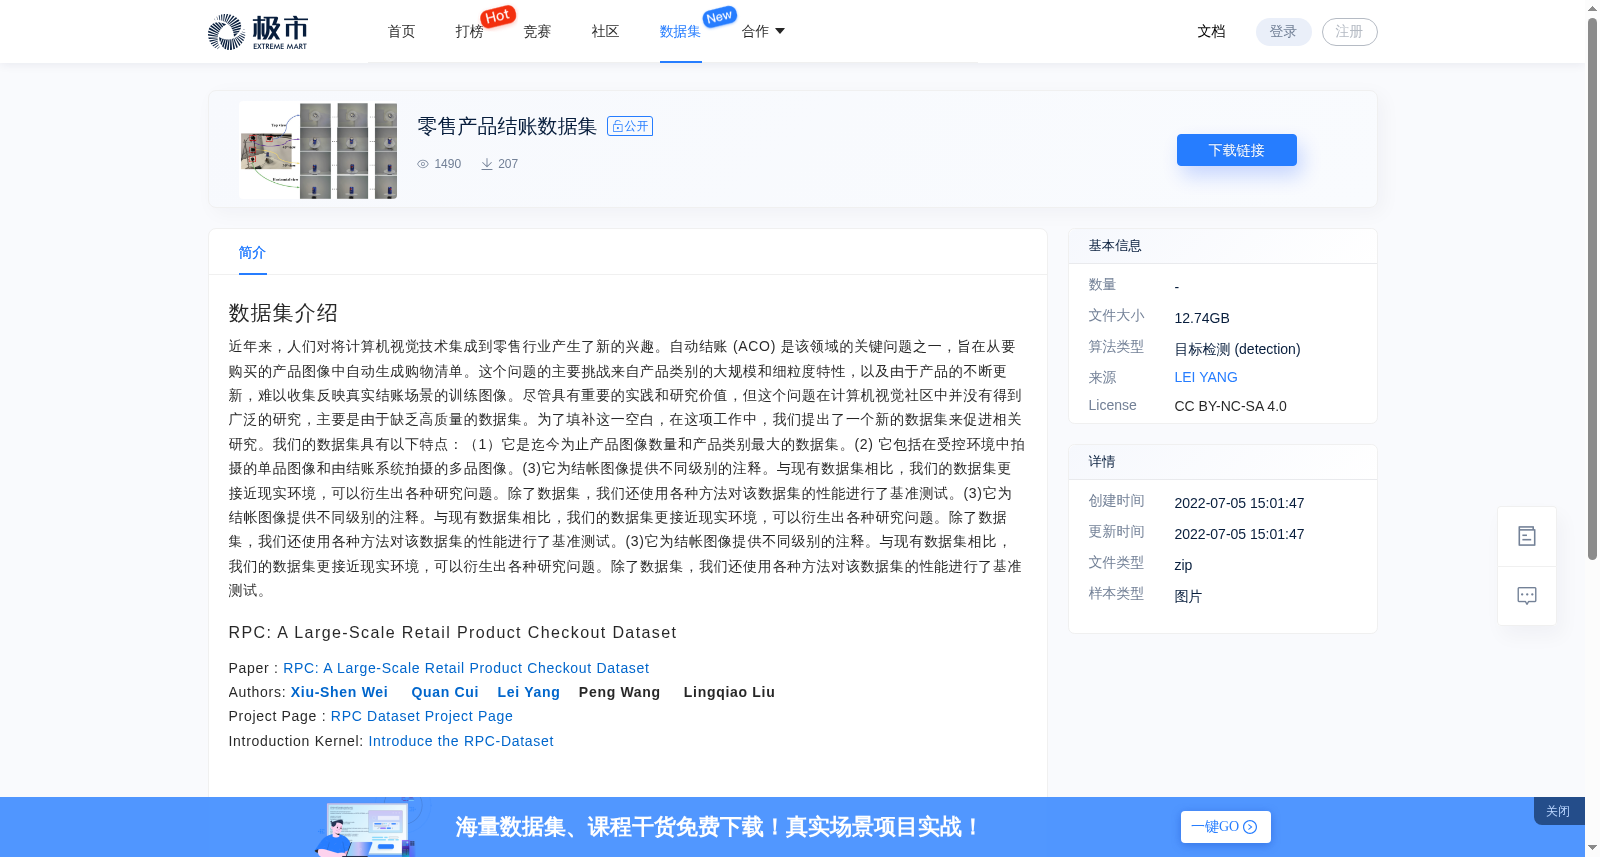
Task: Click the 数据集介绍 heading
Action: pos(283,313)
